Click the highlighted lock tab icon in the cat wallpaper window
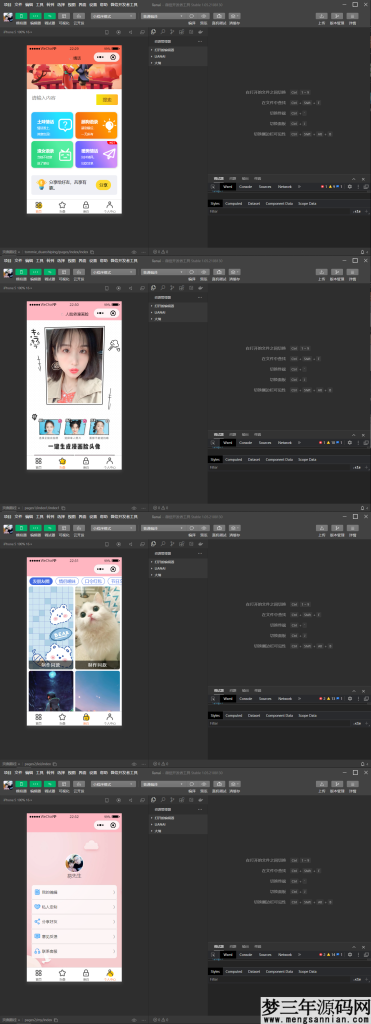This screenshot has height=1024, width=371. (x=86, y=717)
